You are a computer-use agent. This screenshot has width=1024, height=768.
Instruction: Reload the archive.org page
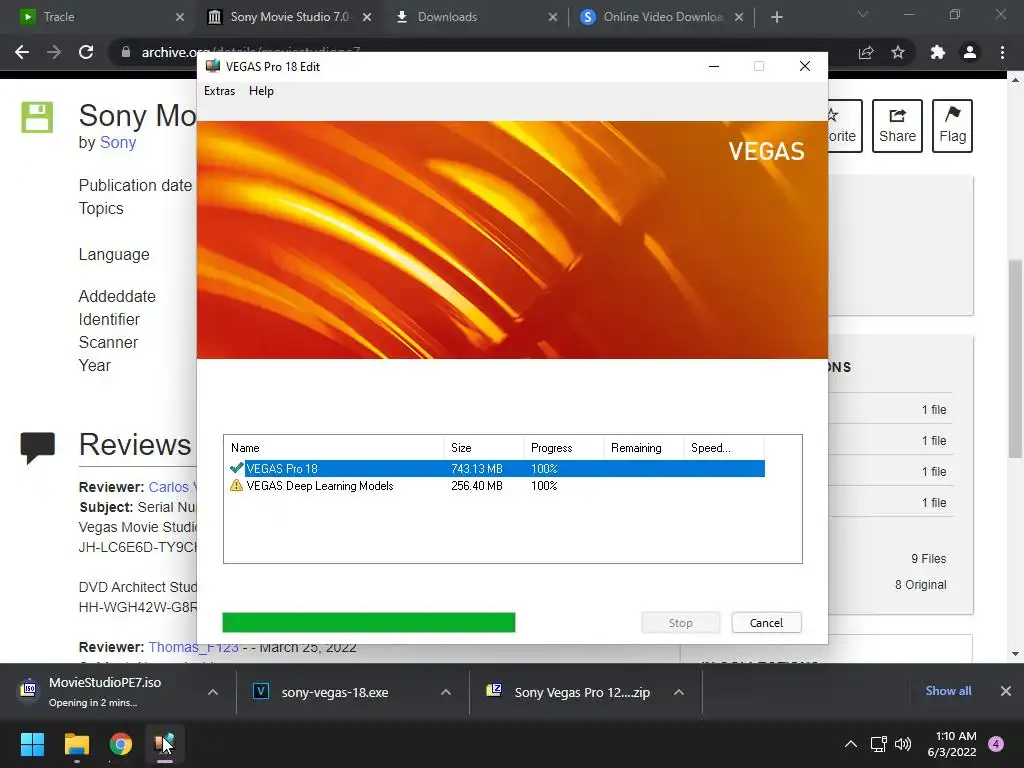86,52
